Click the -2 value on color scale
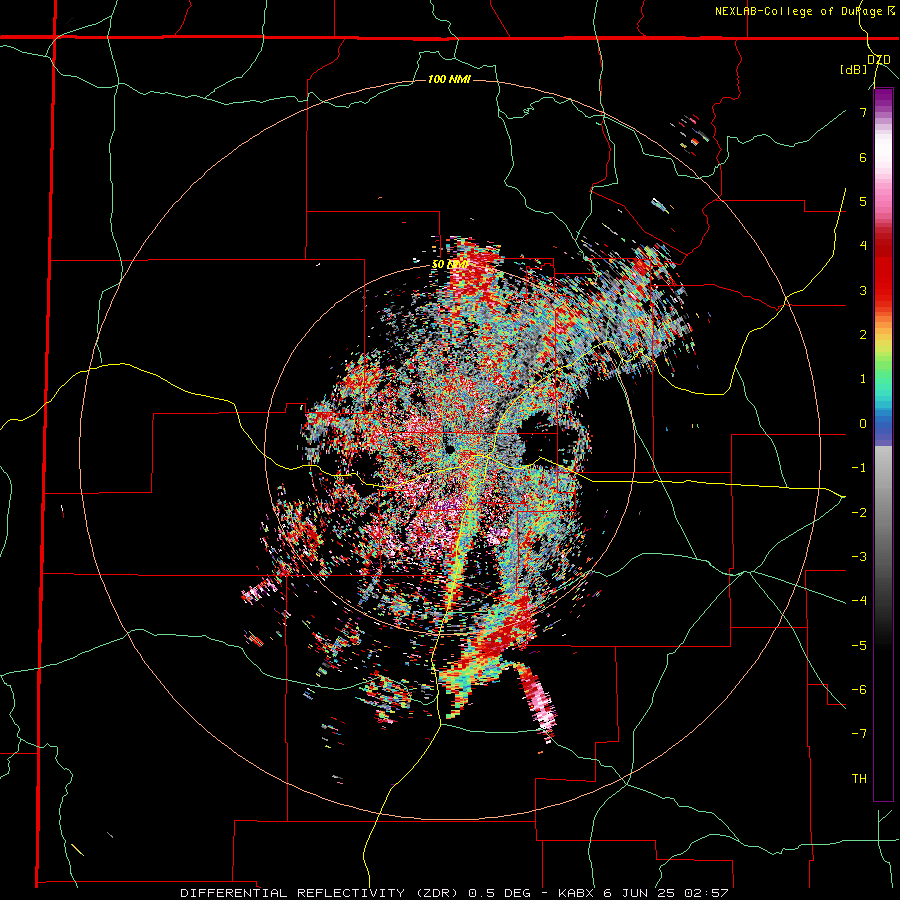The width and height of the screenshot is (900, 900). tap(859, 512)
